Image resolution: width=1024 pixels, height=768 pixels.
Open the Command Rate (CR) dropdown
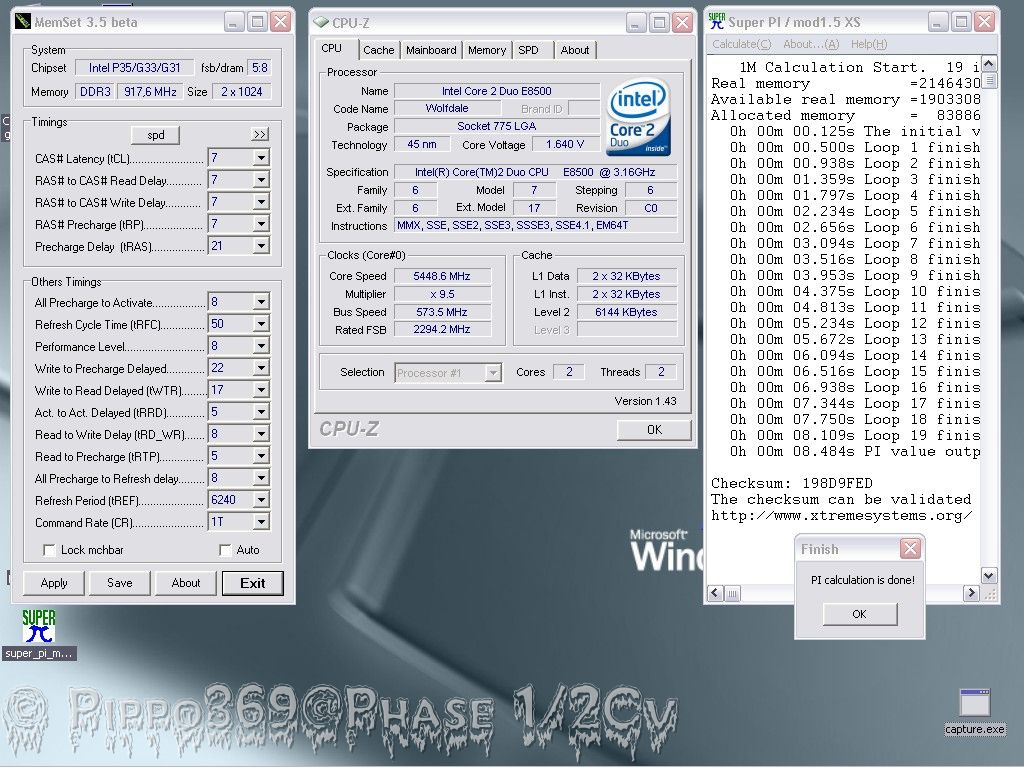[x=261, y=522]
